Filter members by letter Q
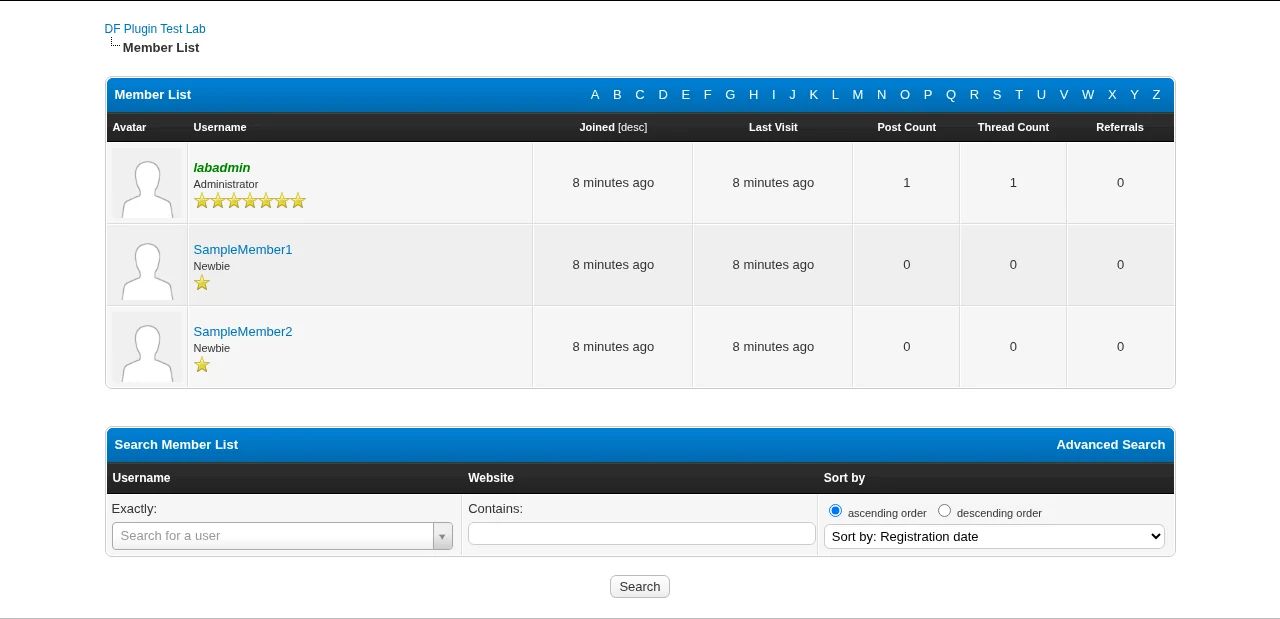1280x619 pixels. coord(951,95)
